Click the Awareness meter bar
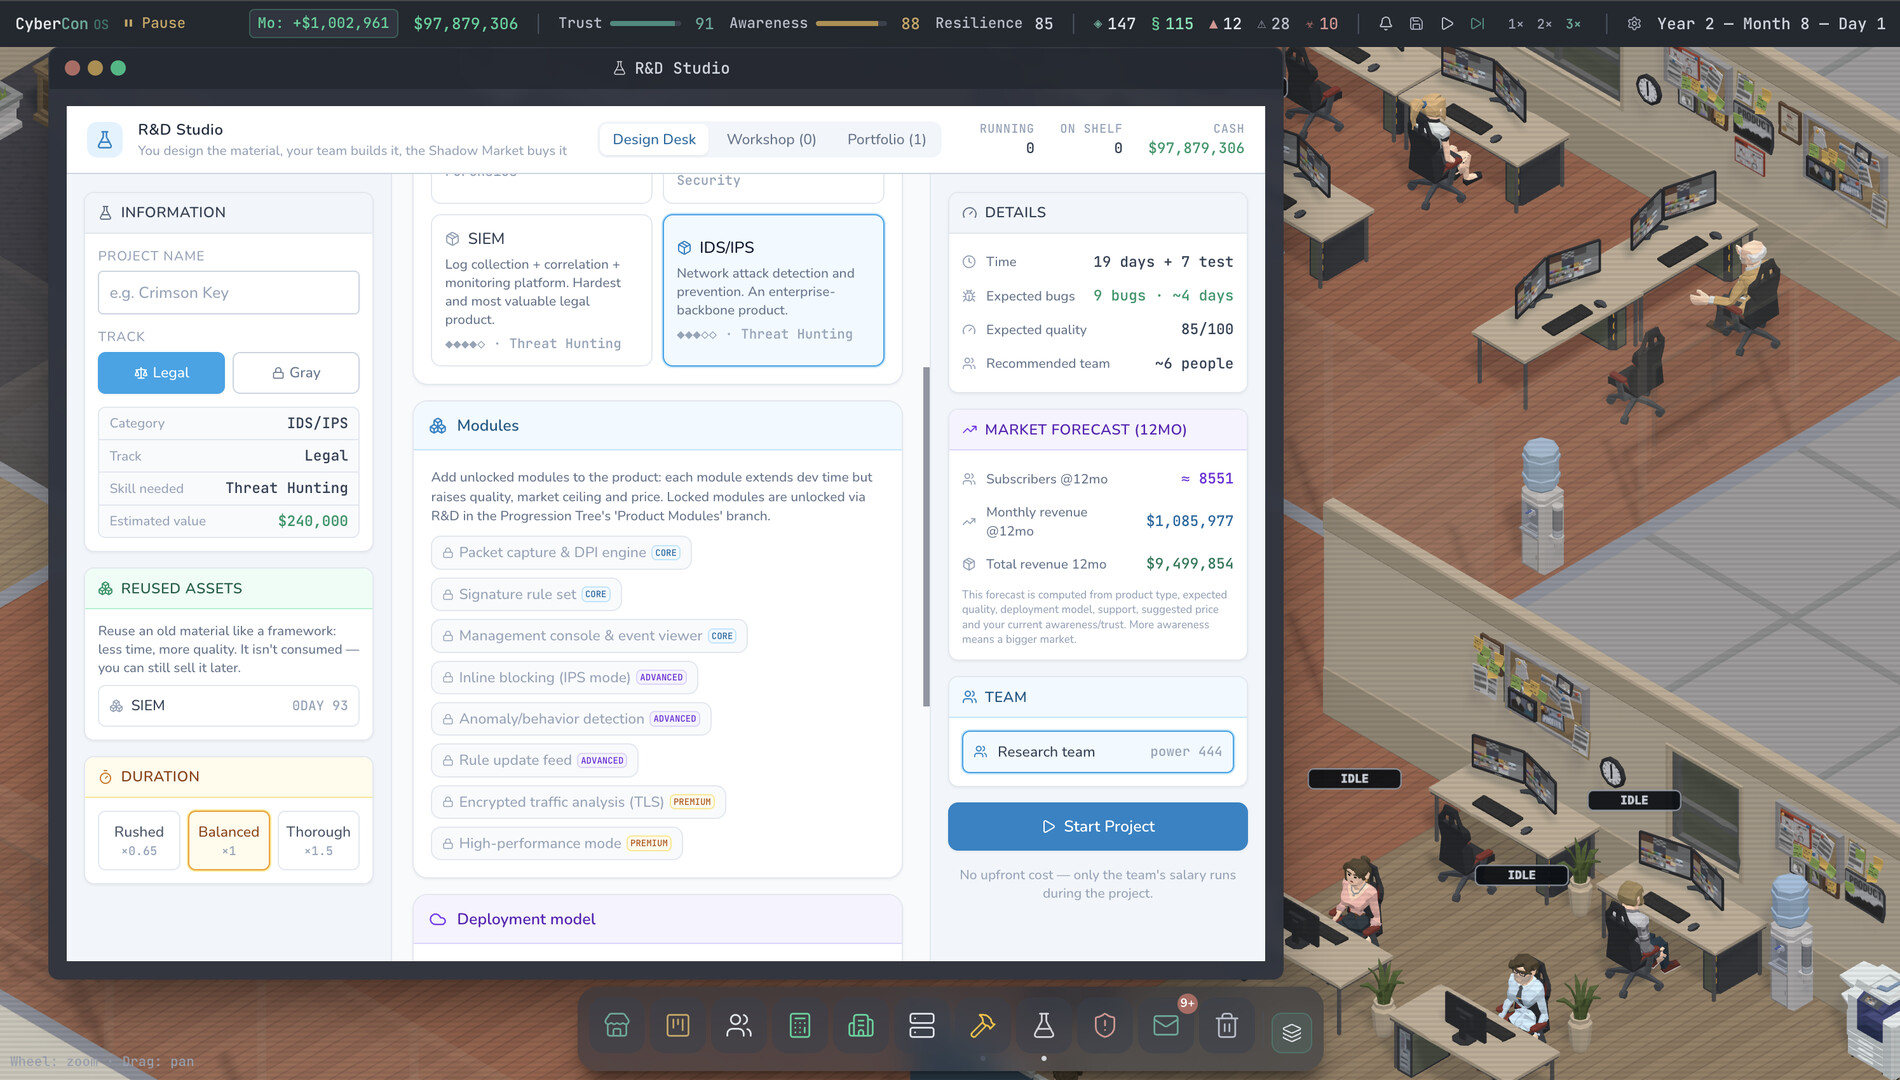Image resolution: width=1900 pixels, height=1080 pixels. 851,23
